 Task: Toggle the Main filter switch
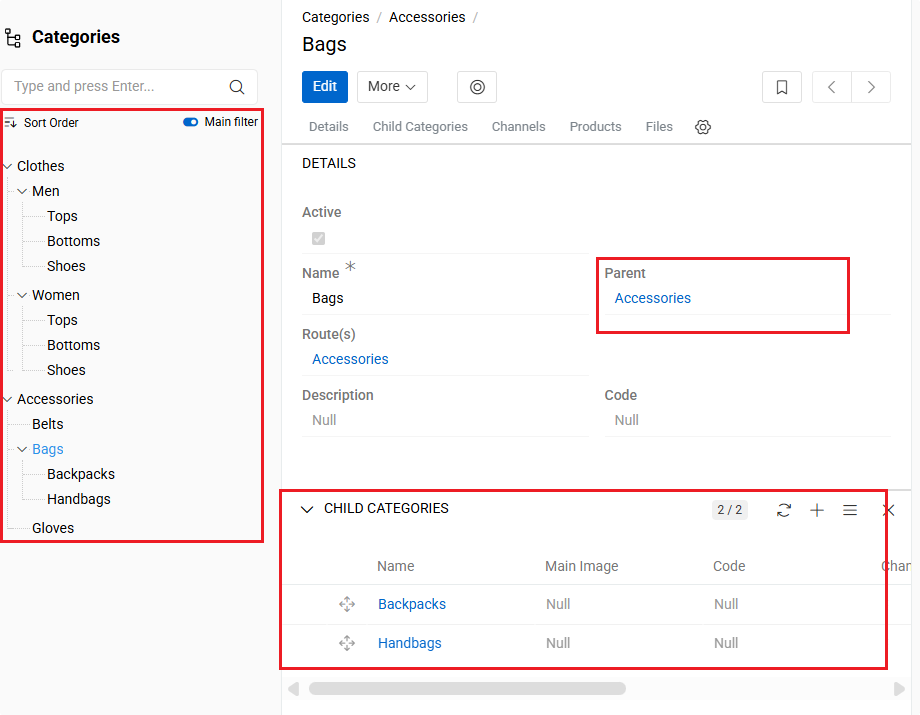[191, 122]
